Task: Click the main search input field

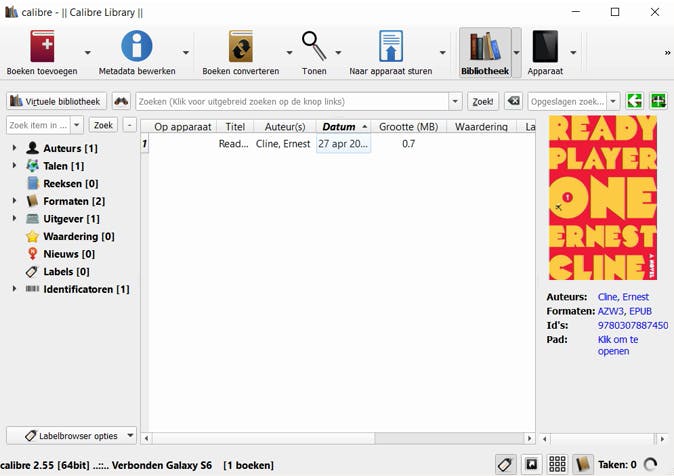Action: click(292, 102)
